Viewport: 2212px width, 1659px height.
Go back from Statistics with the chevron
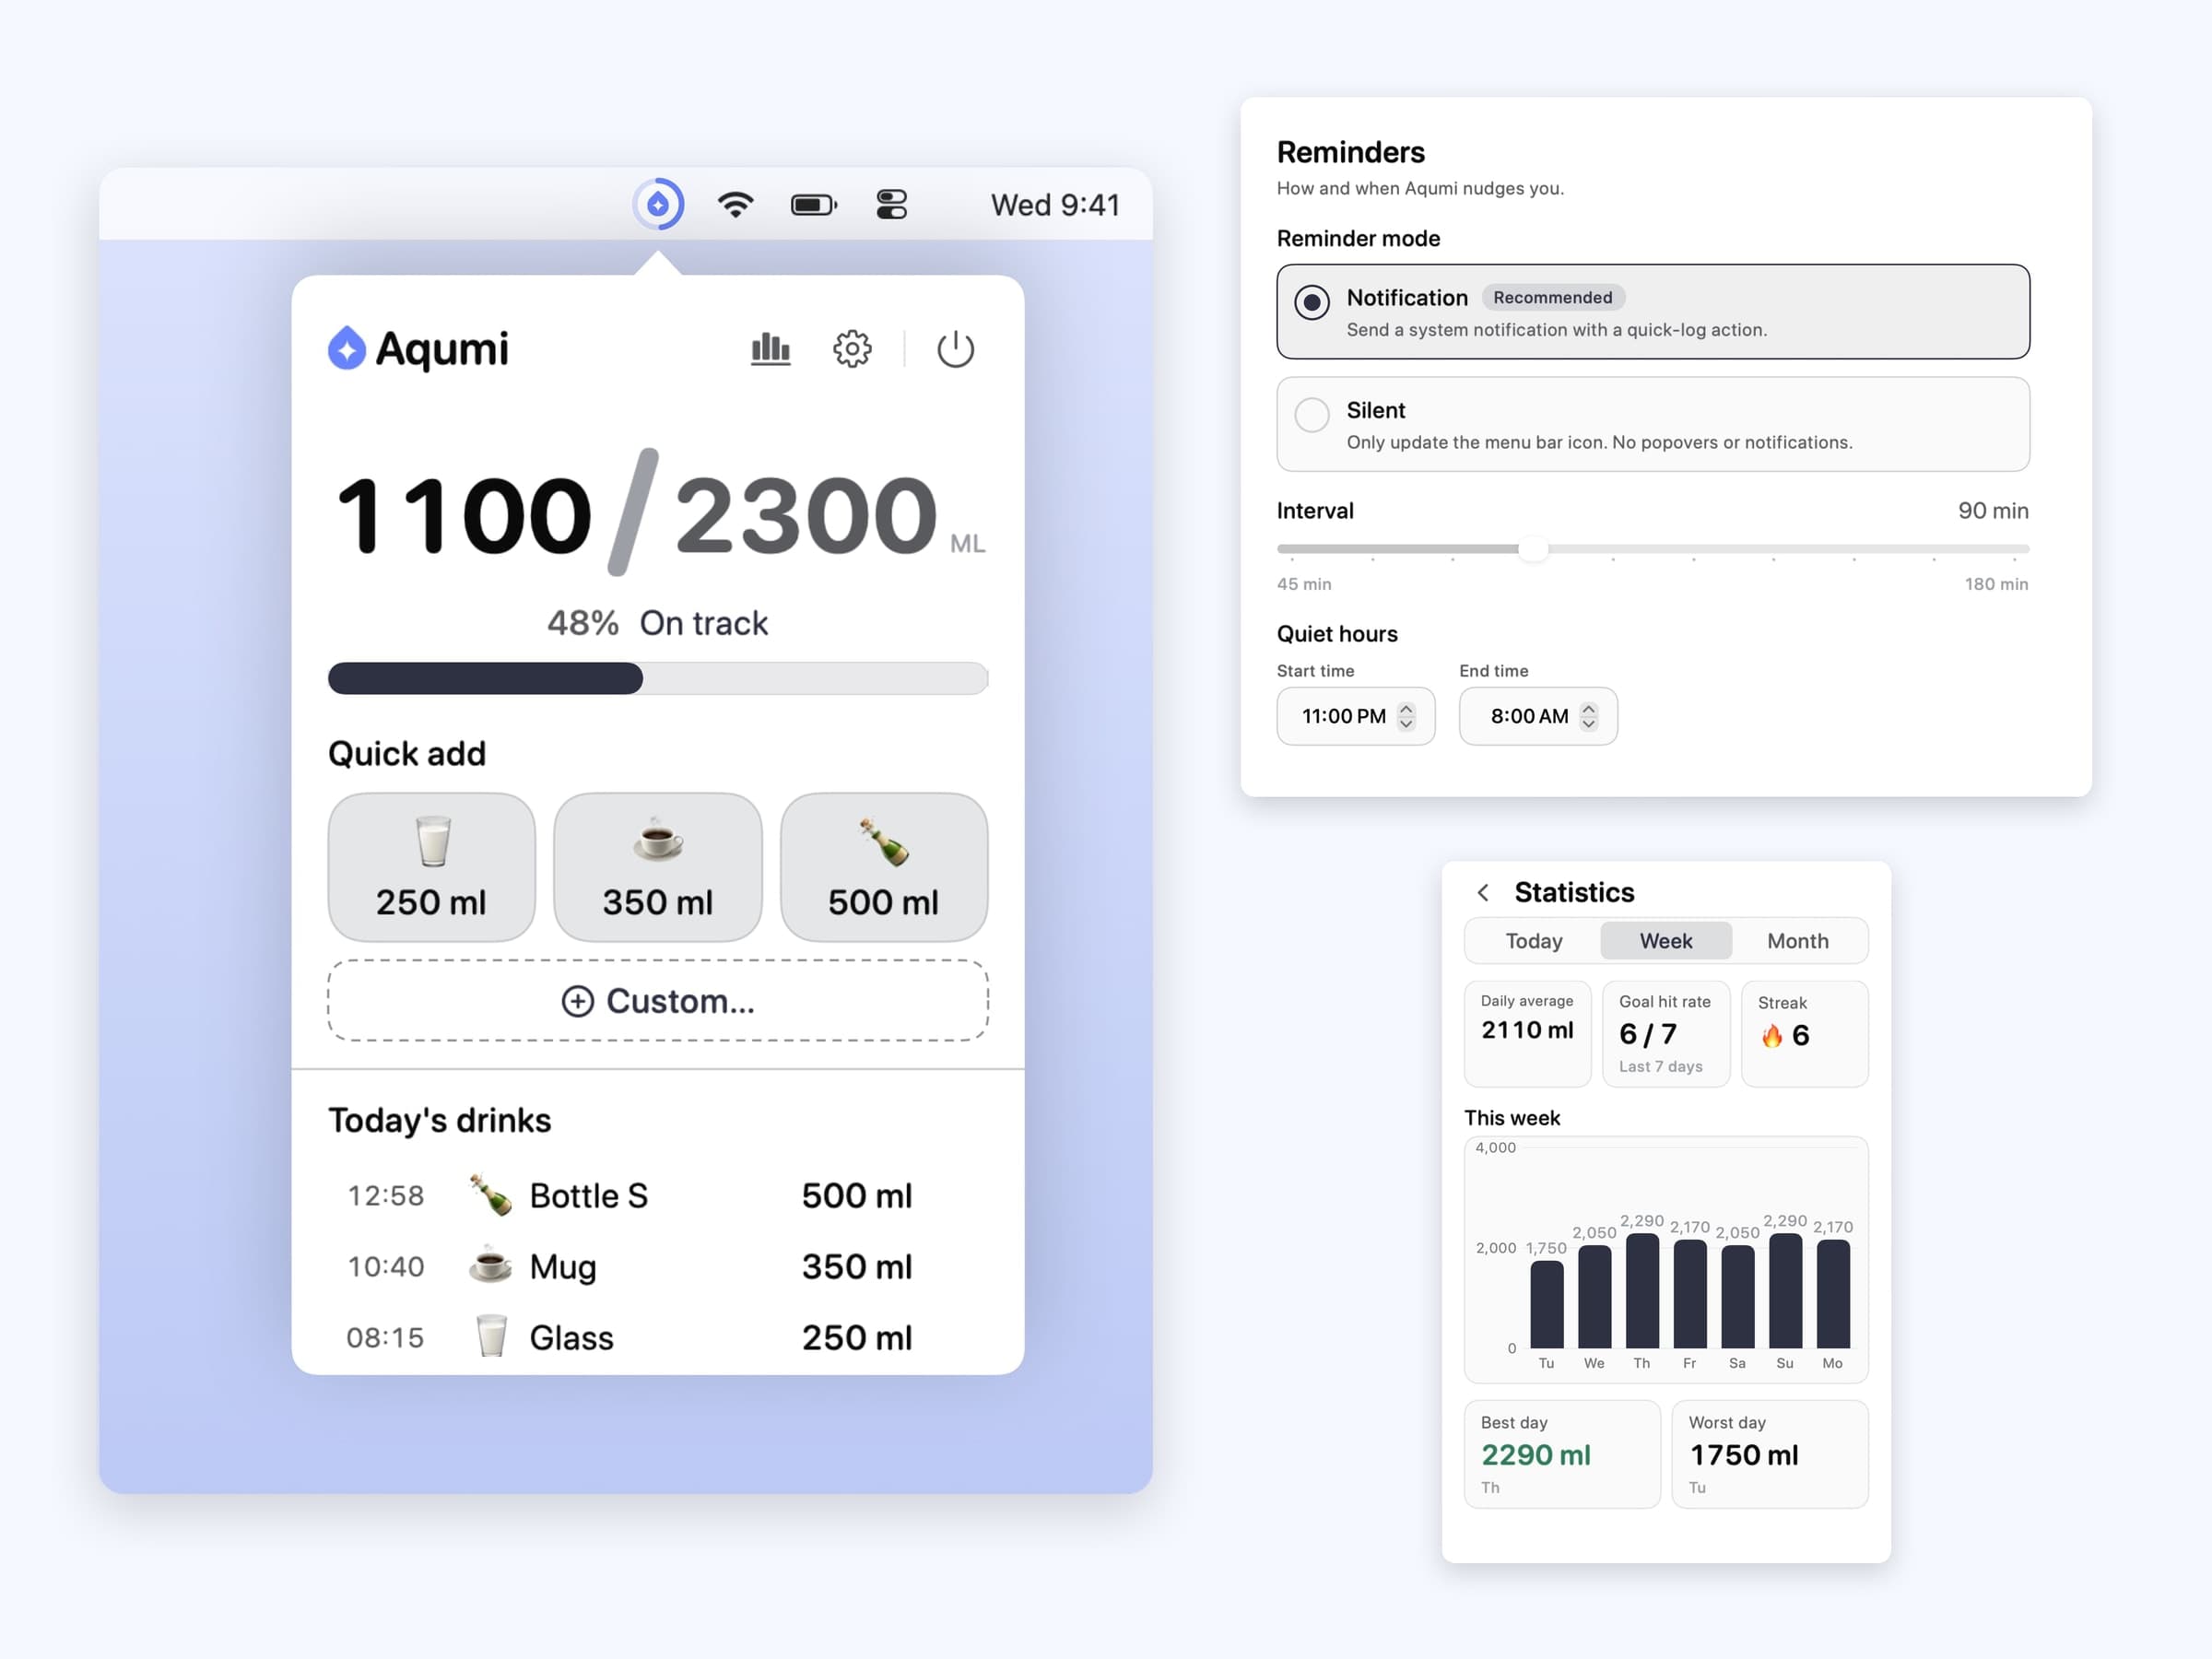click(1483, 892)
